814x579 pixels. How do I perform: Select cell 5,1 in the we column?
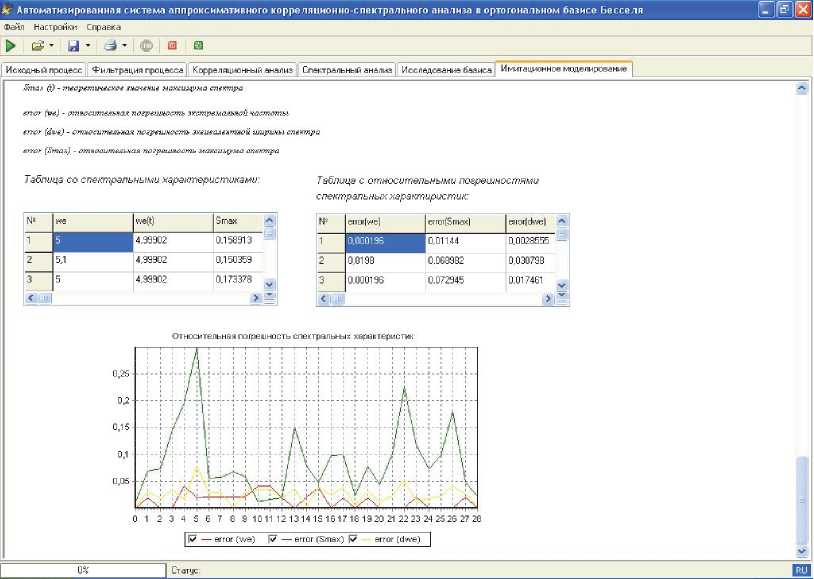pyautogui.click(x=92, y=260)
